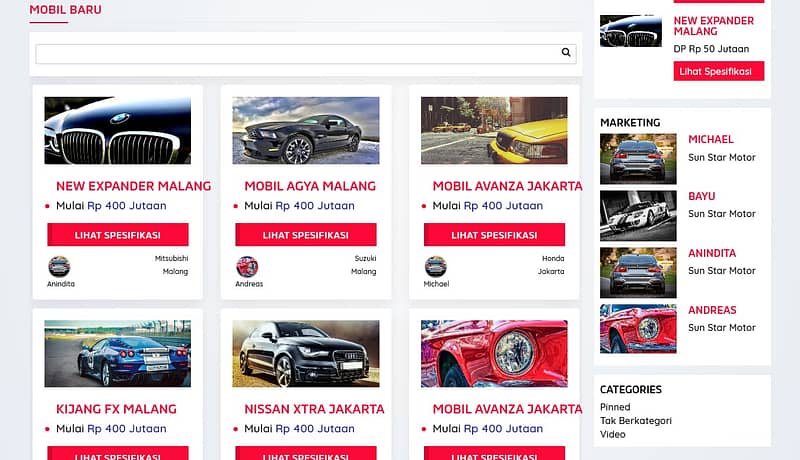Click the Honda brand label
800x460 pixels.
click(553, 259)
